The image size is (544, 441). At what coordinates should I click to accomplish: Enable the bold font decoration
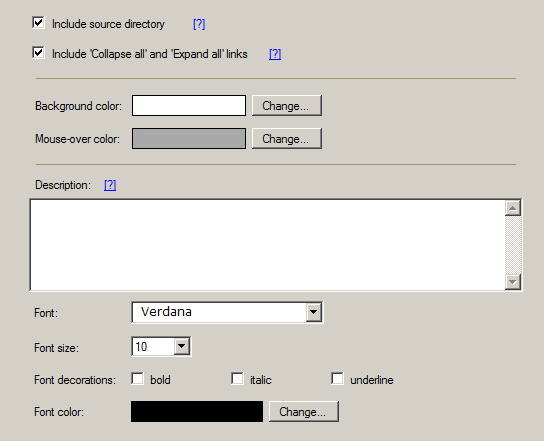click(x=137, y=379)
